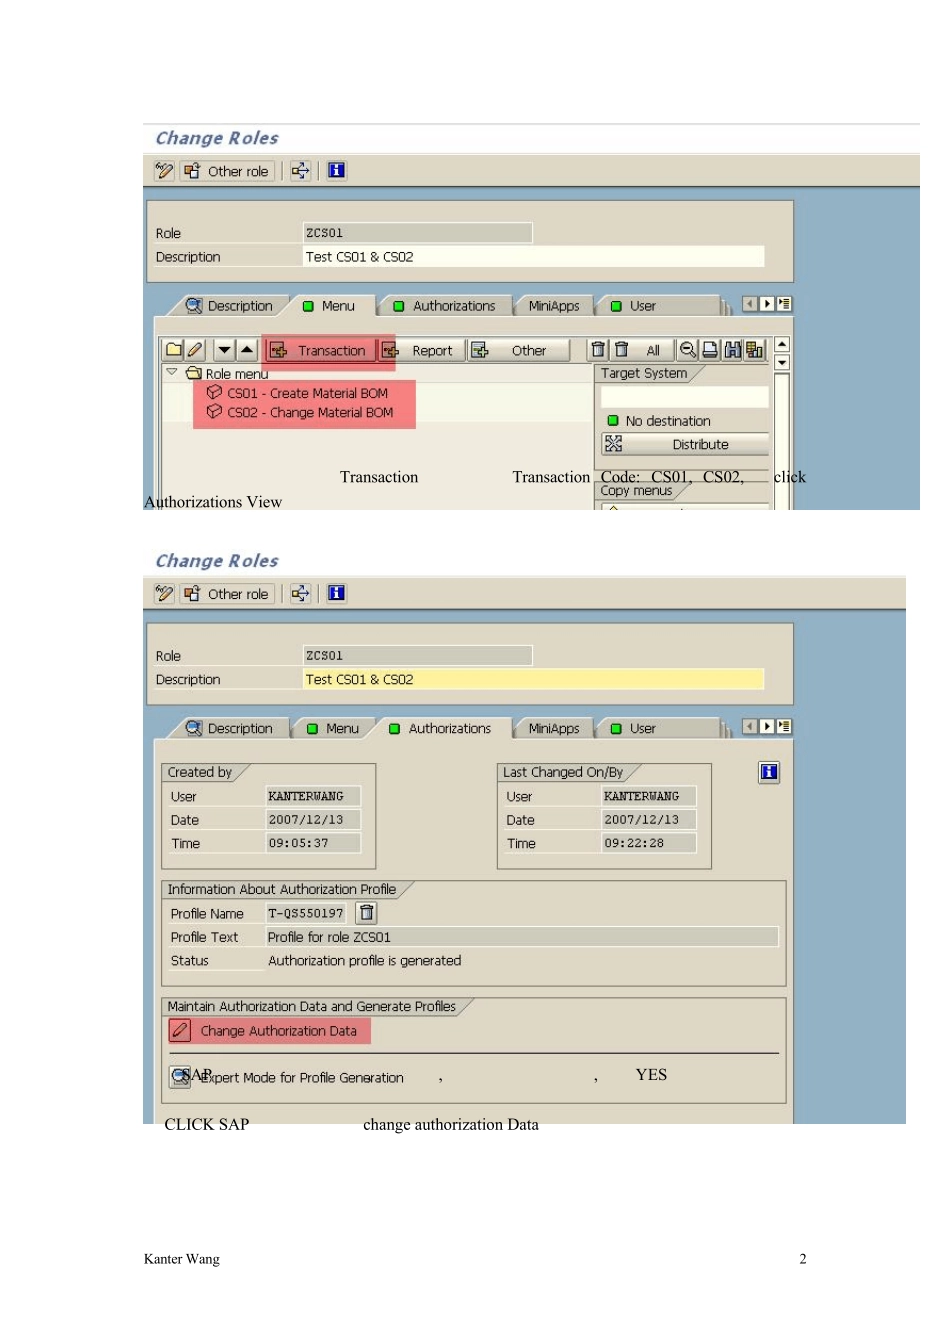Click transport arrow icon in upper screenshot toolbar
Screen dimensions: 950x1344
[300, 171]
